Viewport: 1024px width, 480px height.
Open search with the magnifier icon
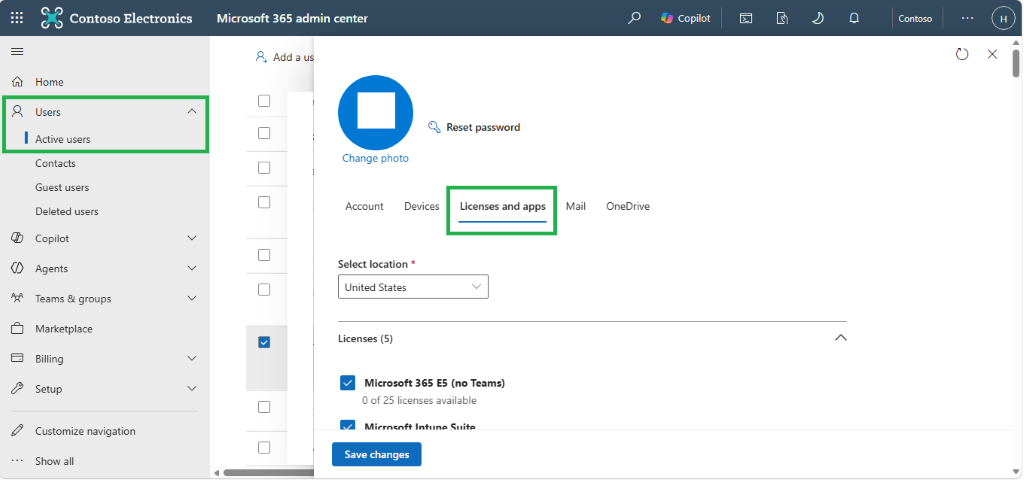(x=633, y=18)
